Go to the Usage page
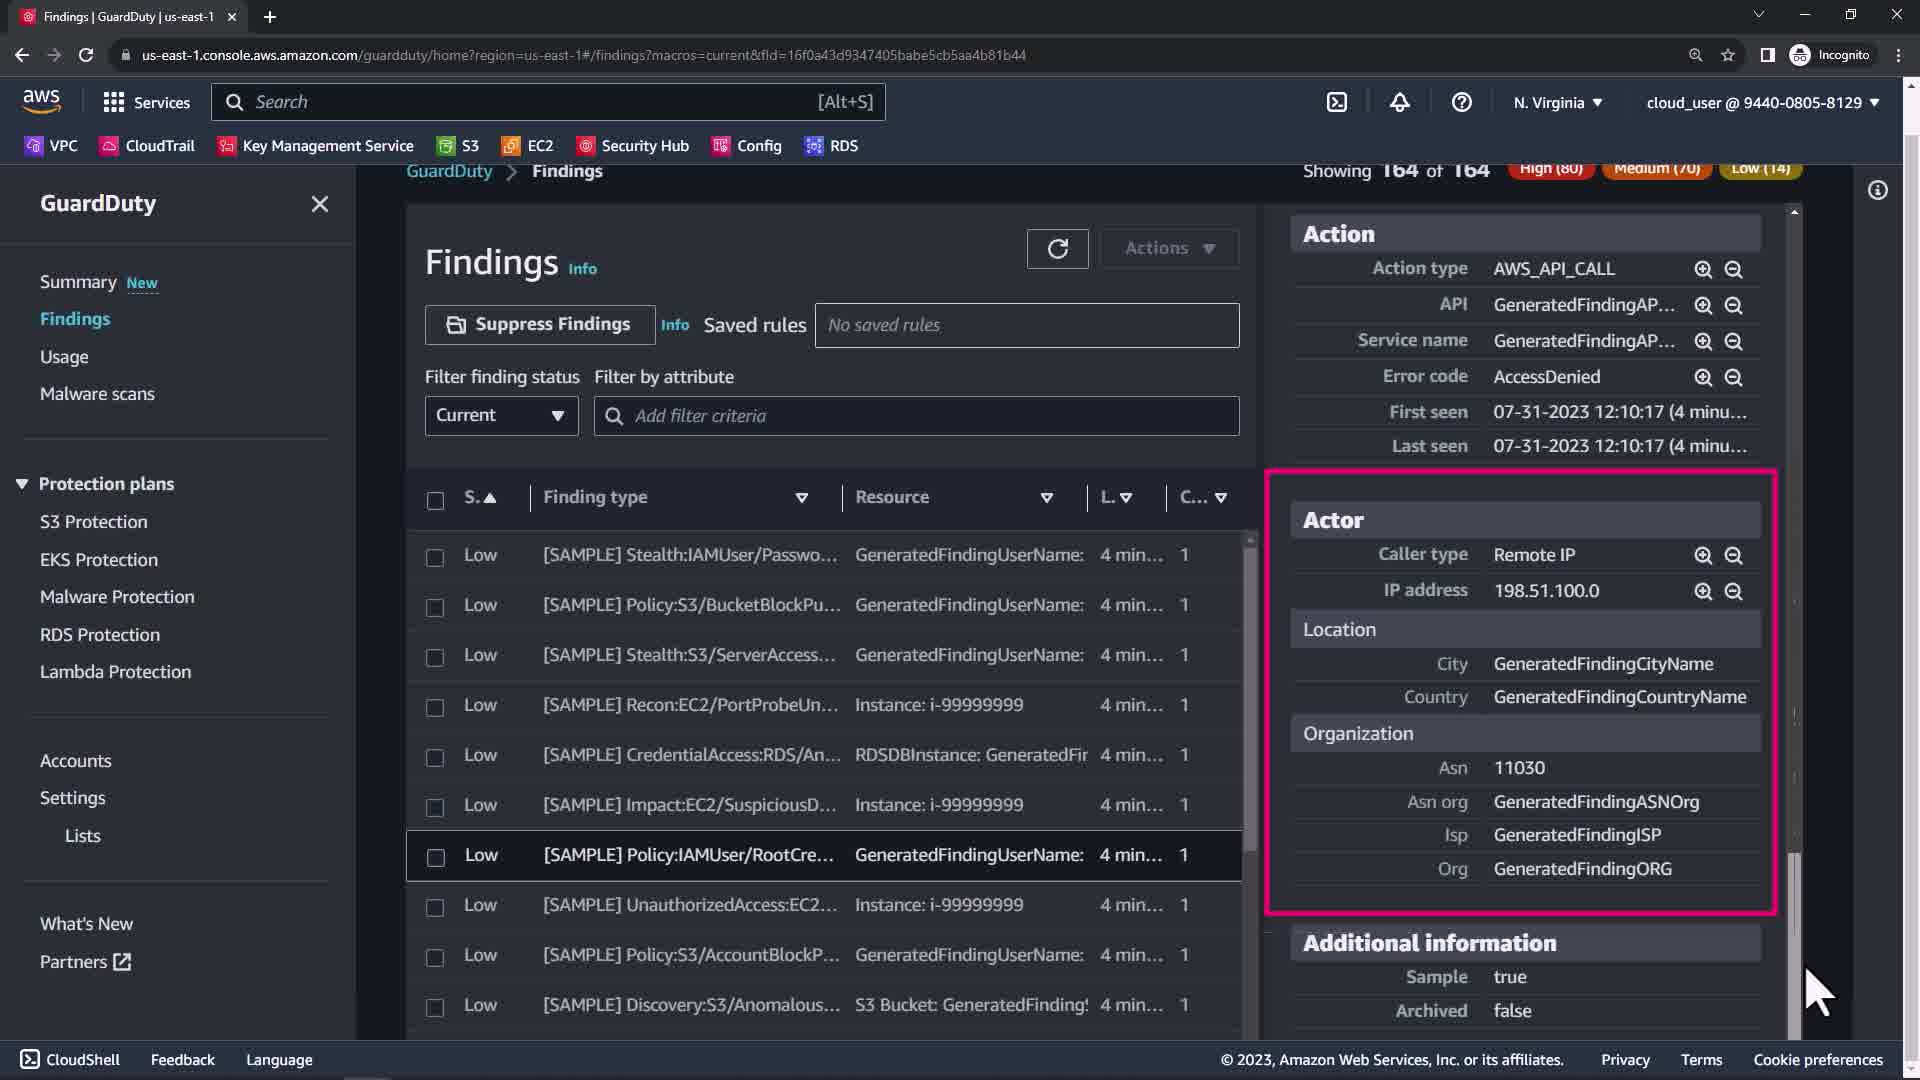 [x=64, y=357]
